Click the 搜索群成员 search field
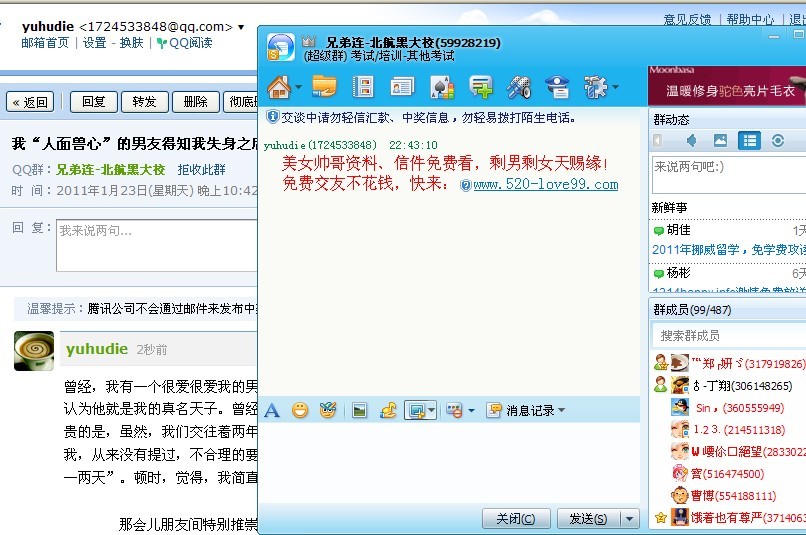 pos(728,336)
